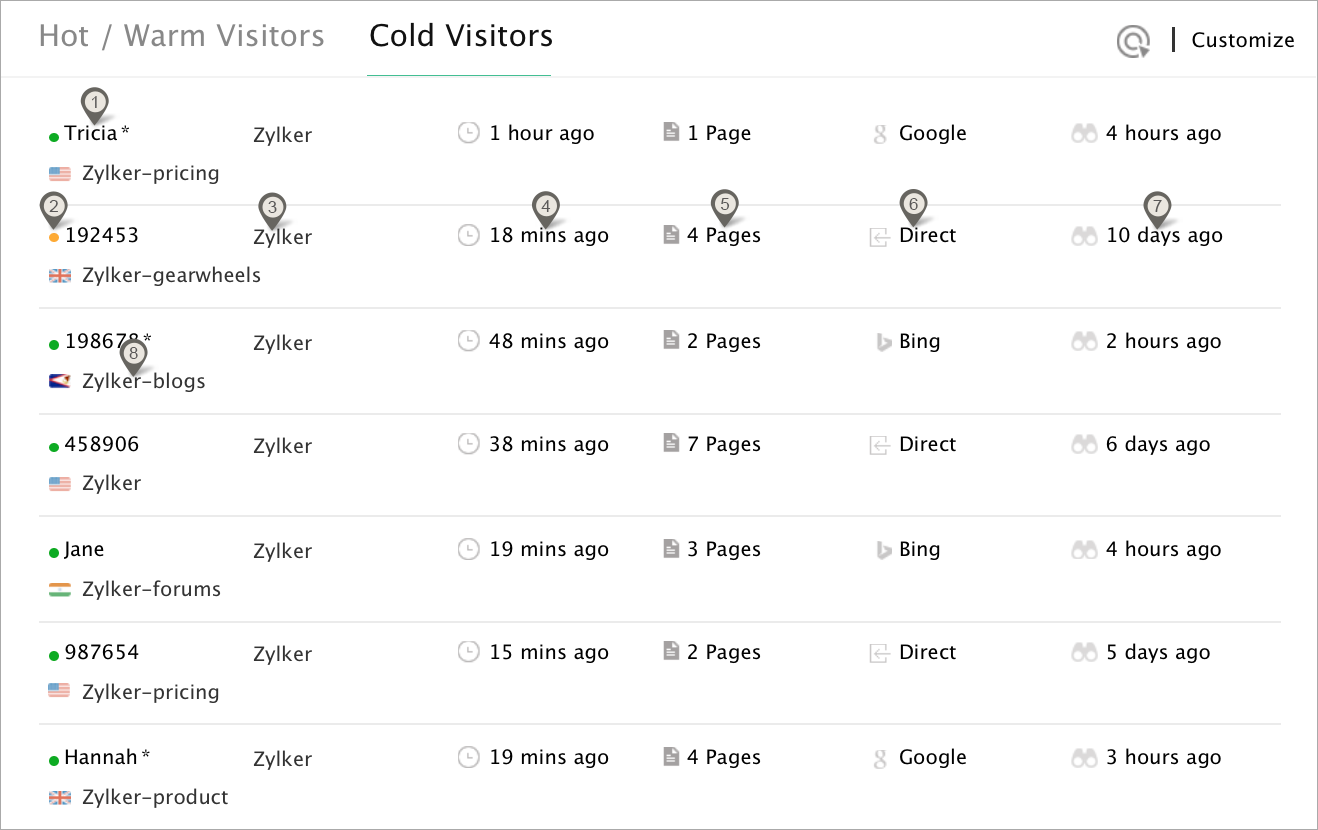Open visitor 198678's name link

coord(102,342)
